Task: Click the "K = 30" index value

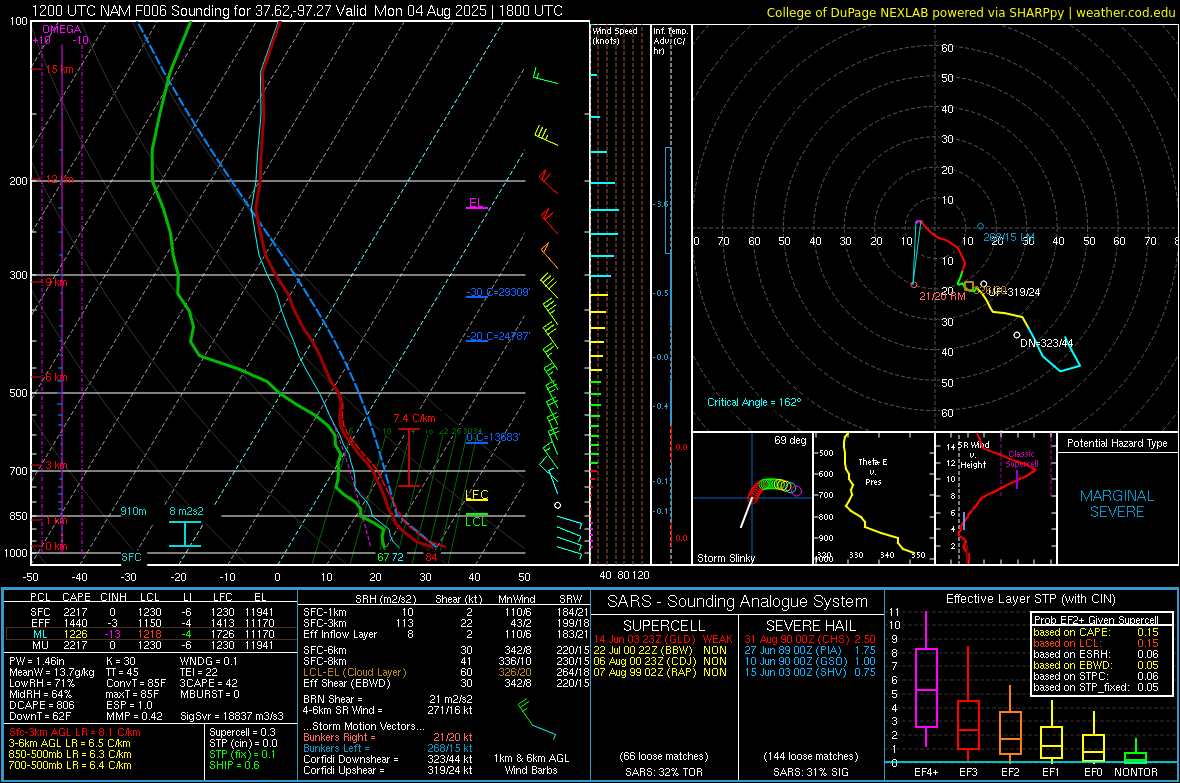Action: click(x=121, y=661)
